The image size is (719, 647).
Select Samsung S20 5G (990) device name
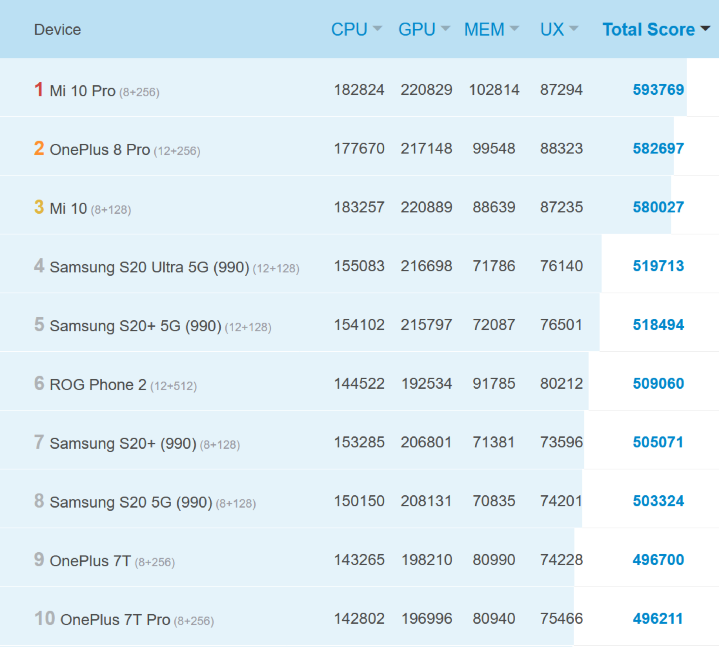tap(131, 502)
